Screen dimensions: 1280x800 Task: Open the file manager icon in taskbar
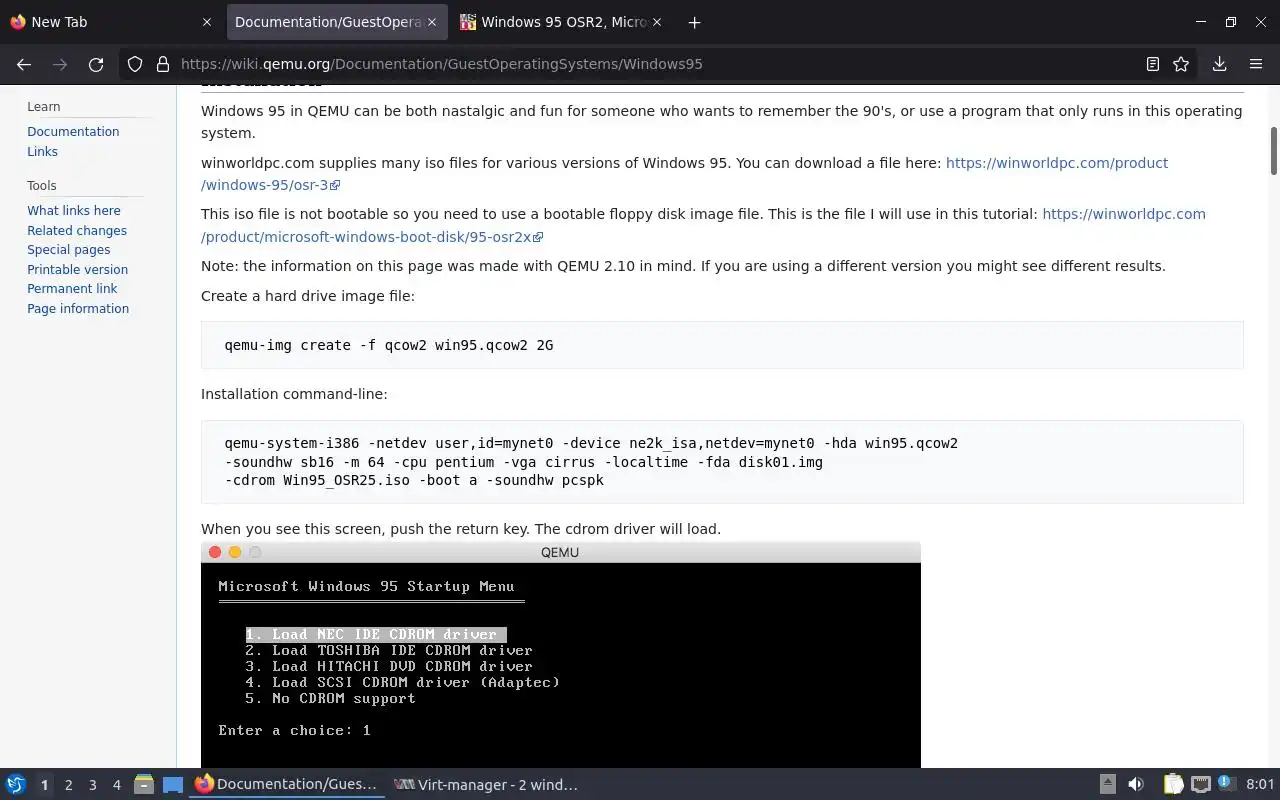click(x=144, y=785)
